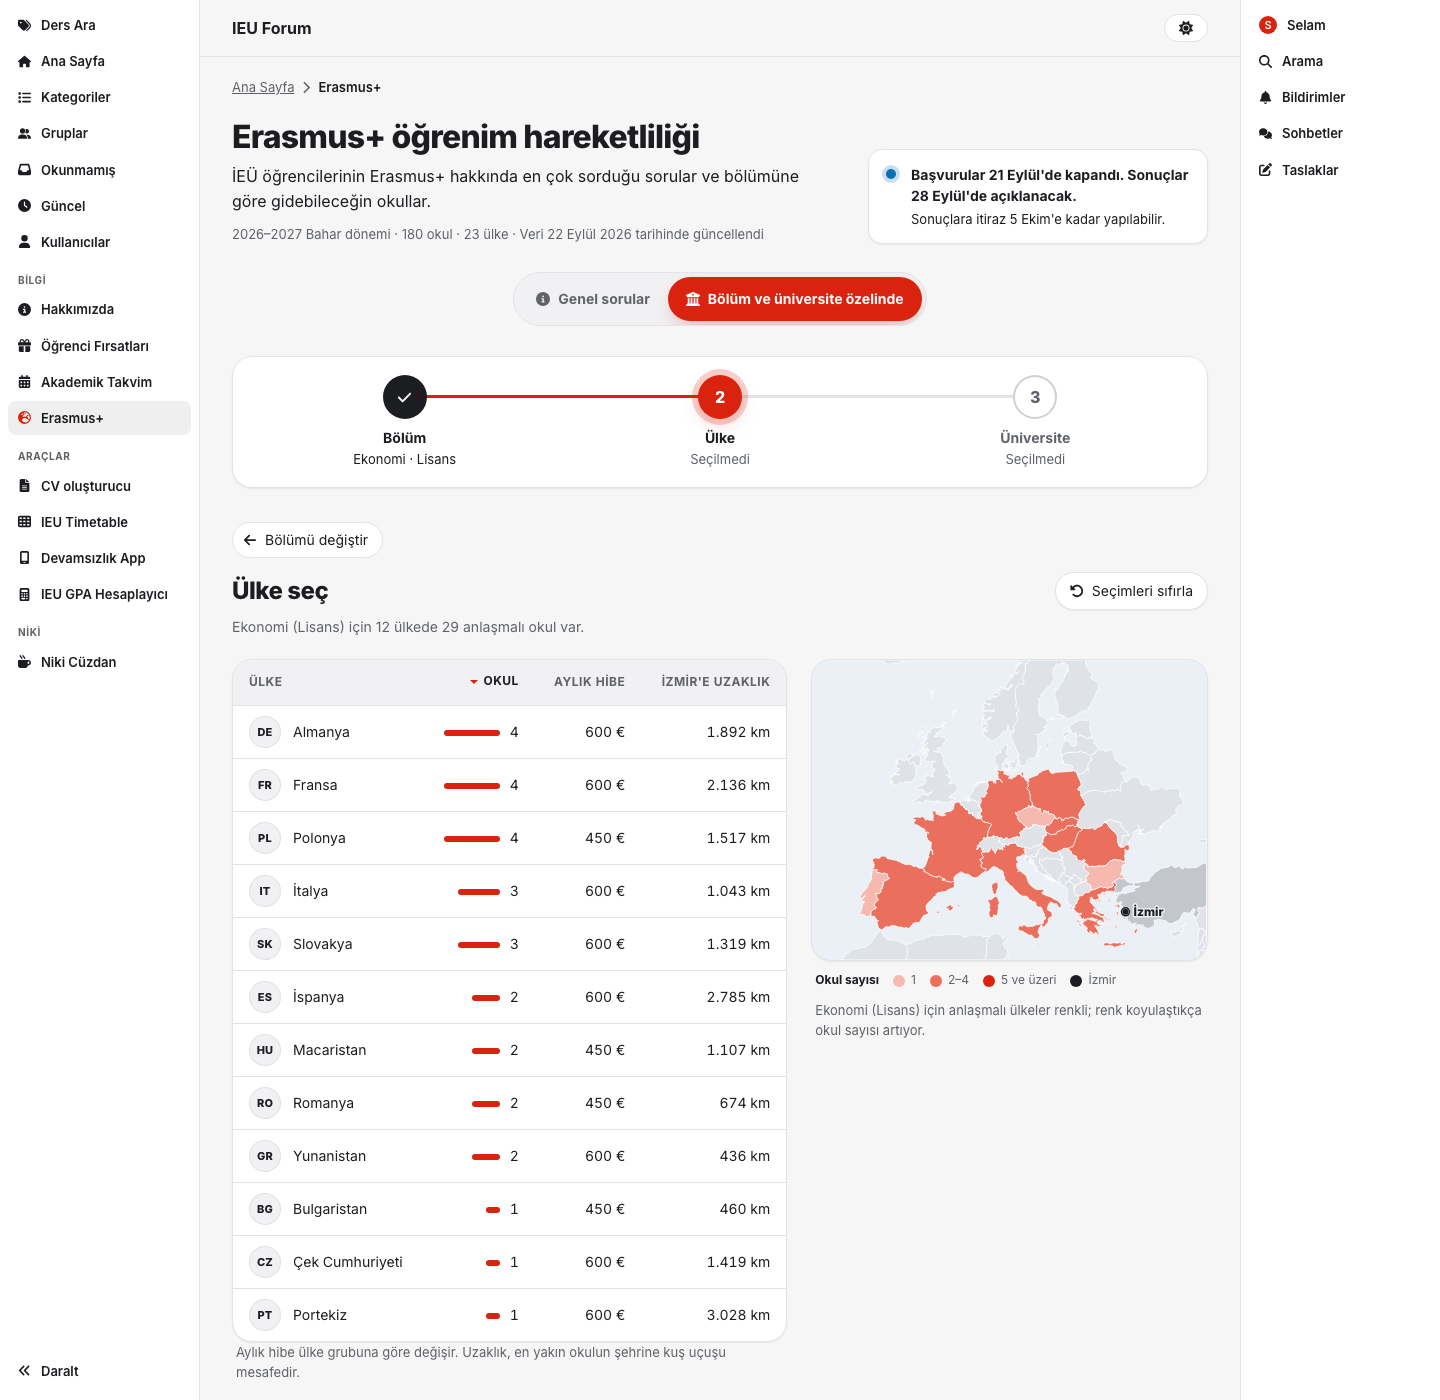
Task: Collapse the sidebar with Daralt
Action: [x=99, y=1371]
